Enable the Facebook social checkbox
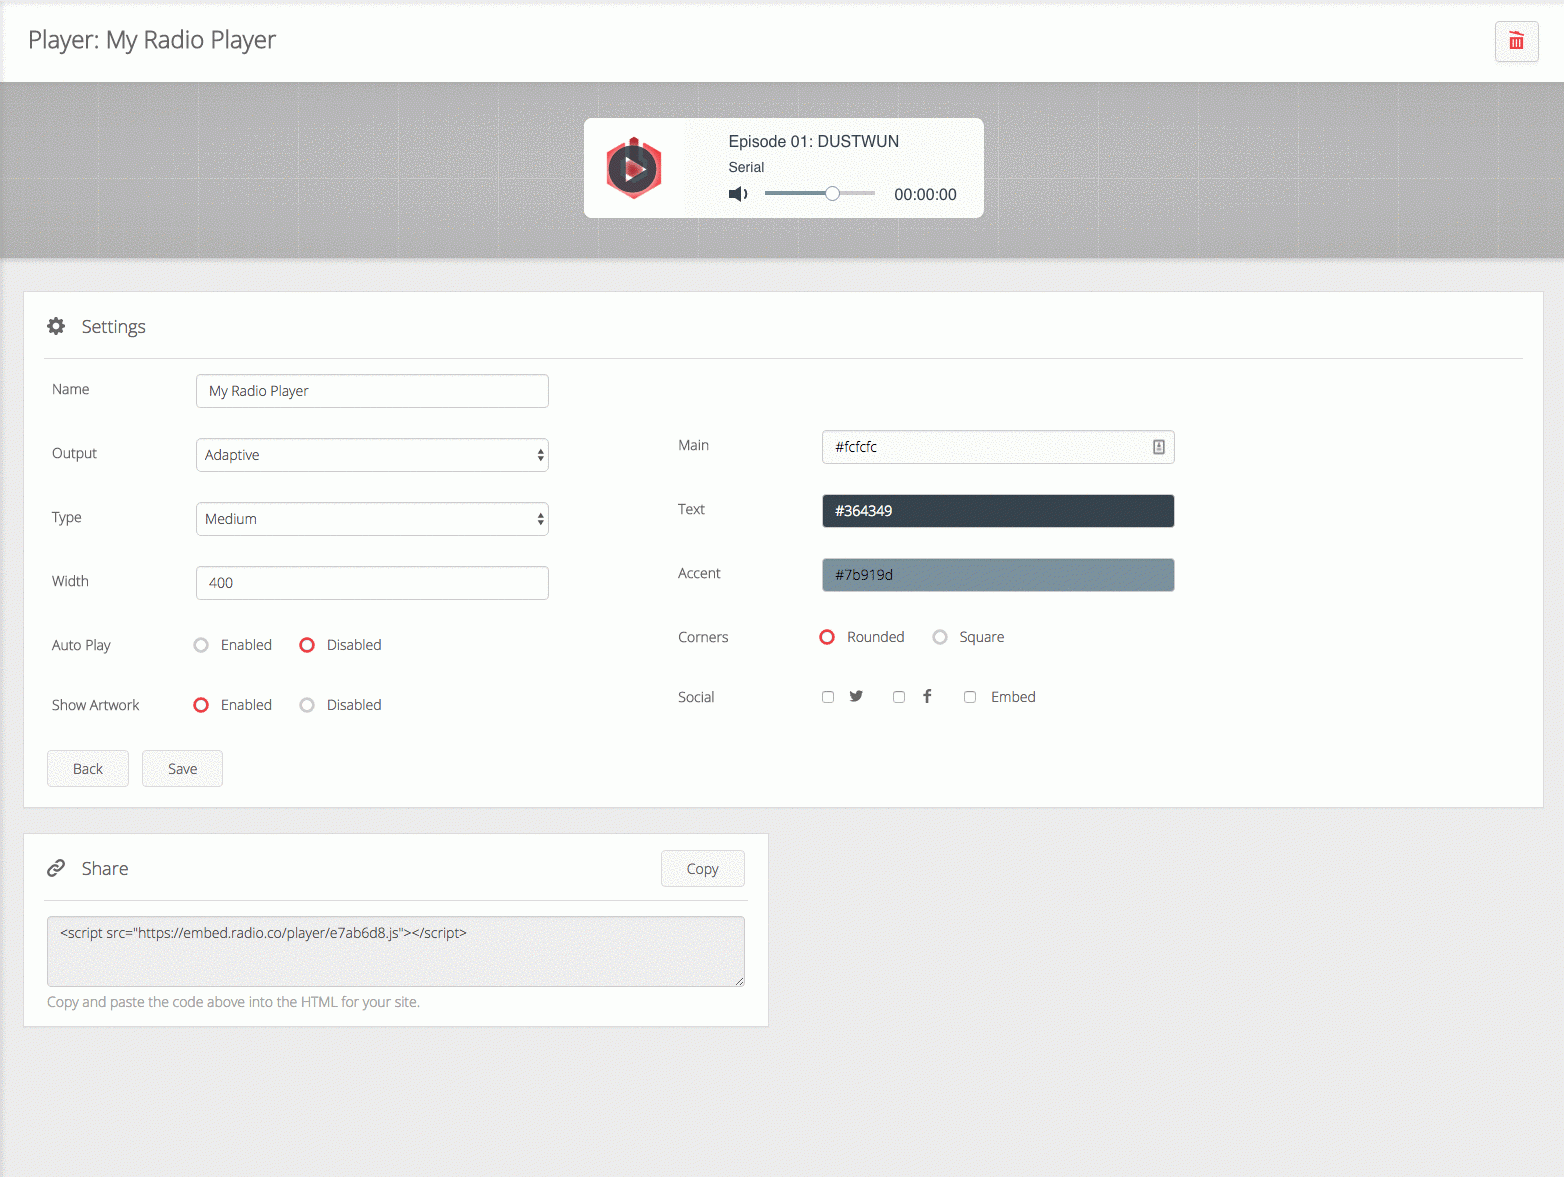The height and width of the screenshot is (1177, 1564). tap(899, 697)
